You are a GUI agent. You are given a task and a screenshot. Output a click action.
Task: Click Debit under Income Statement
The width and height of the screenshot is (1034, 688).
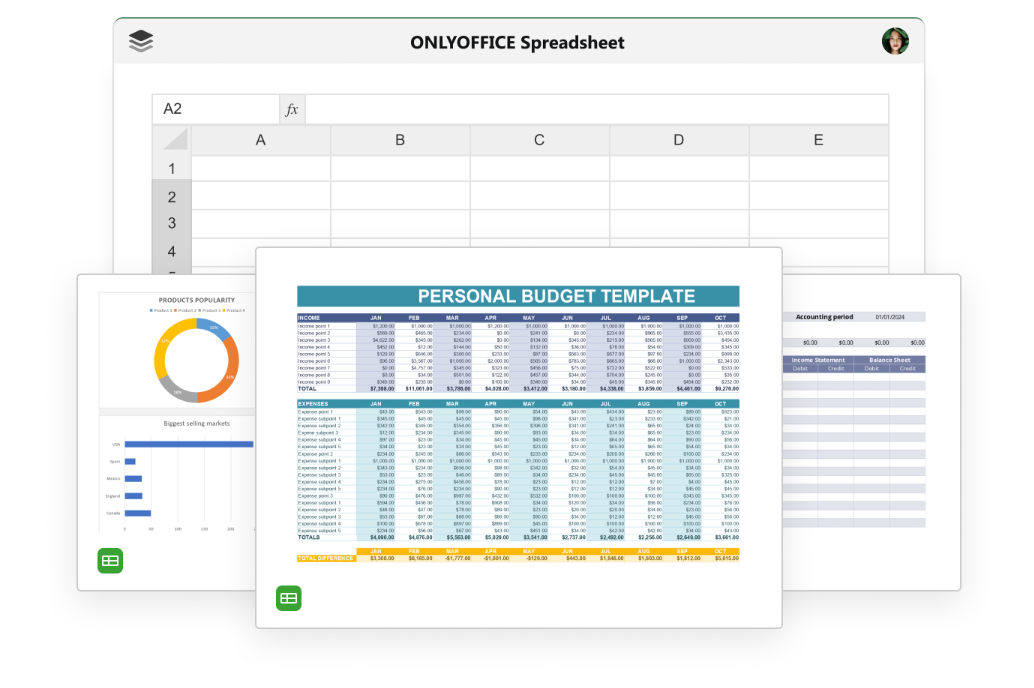[800, 369]
